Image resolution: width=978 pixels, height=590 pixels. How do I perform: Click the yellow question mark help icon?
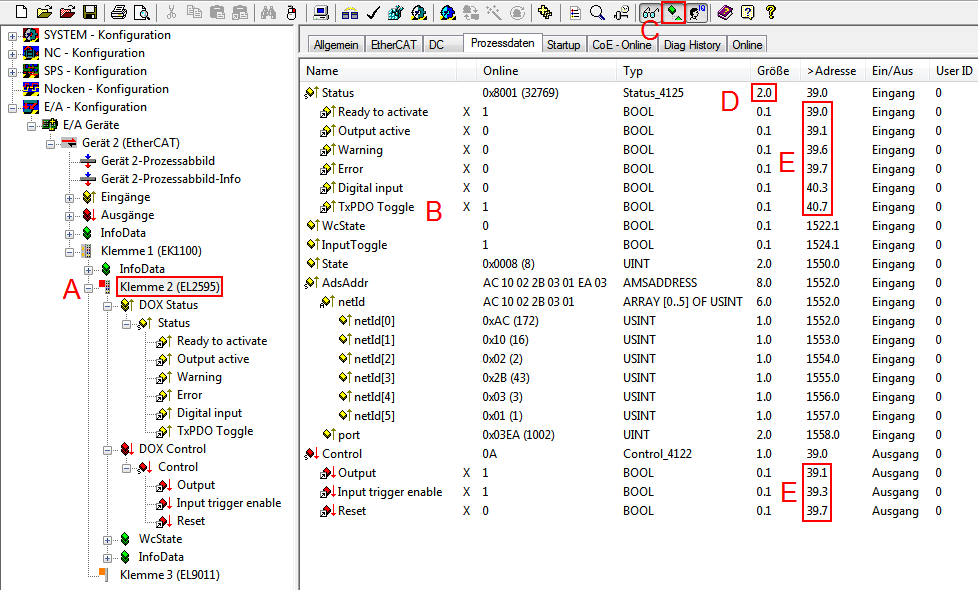pyautogui.click(x=771, y=12)
